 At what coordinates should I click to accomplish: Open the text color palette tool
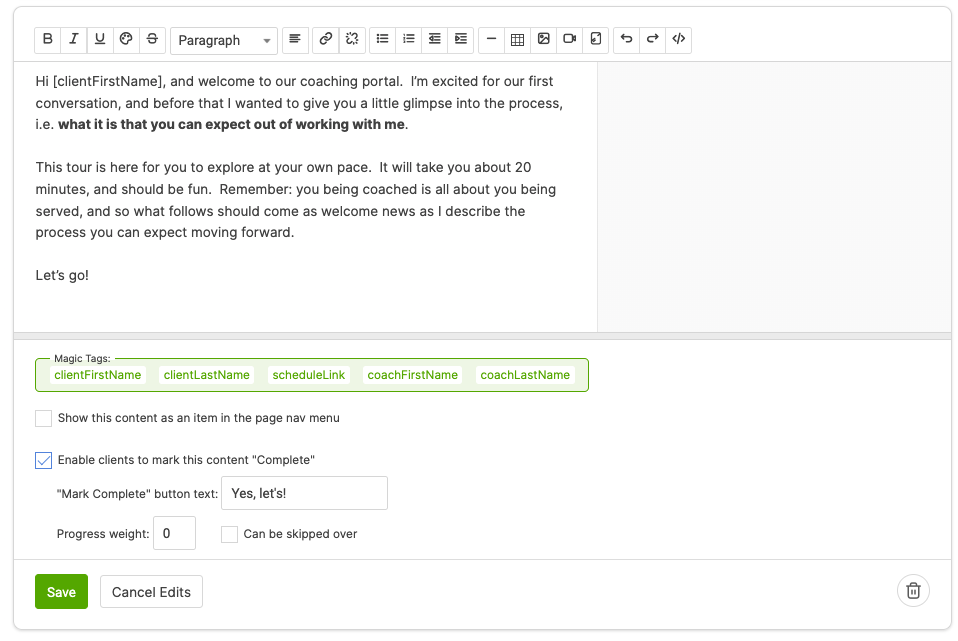[x=126, y=39]
